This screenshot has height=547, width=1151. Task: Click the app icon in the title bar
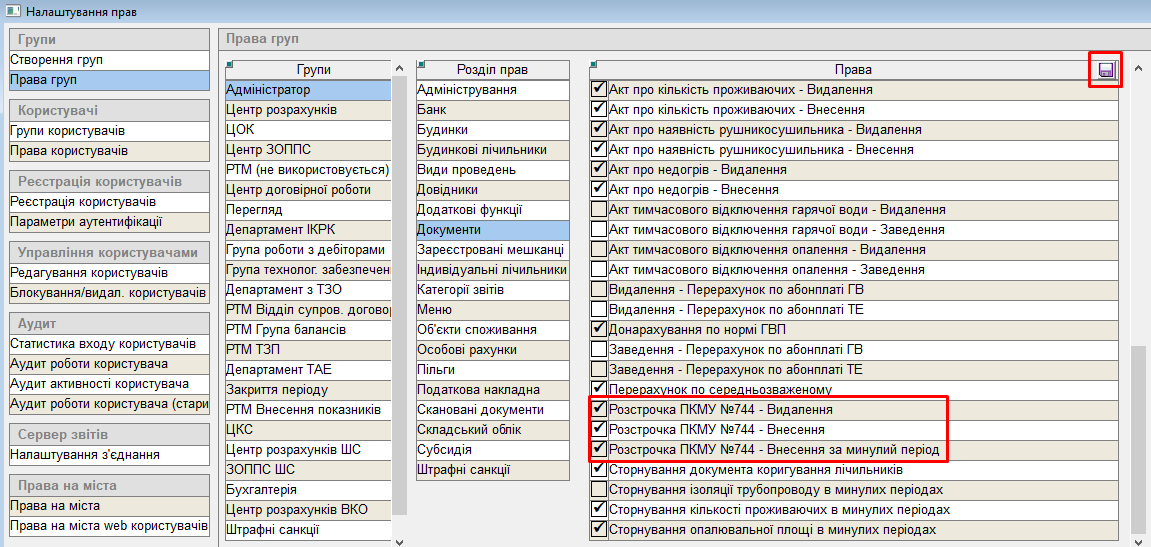pos(13,12)
